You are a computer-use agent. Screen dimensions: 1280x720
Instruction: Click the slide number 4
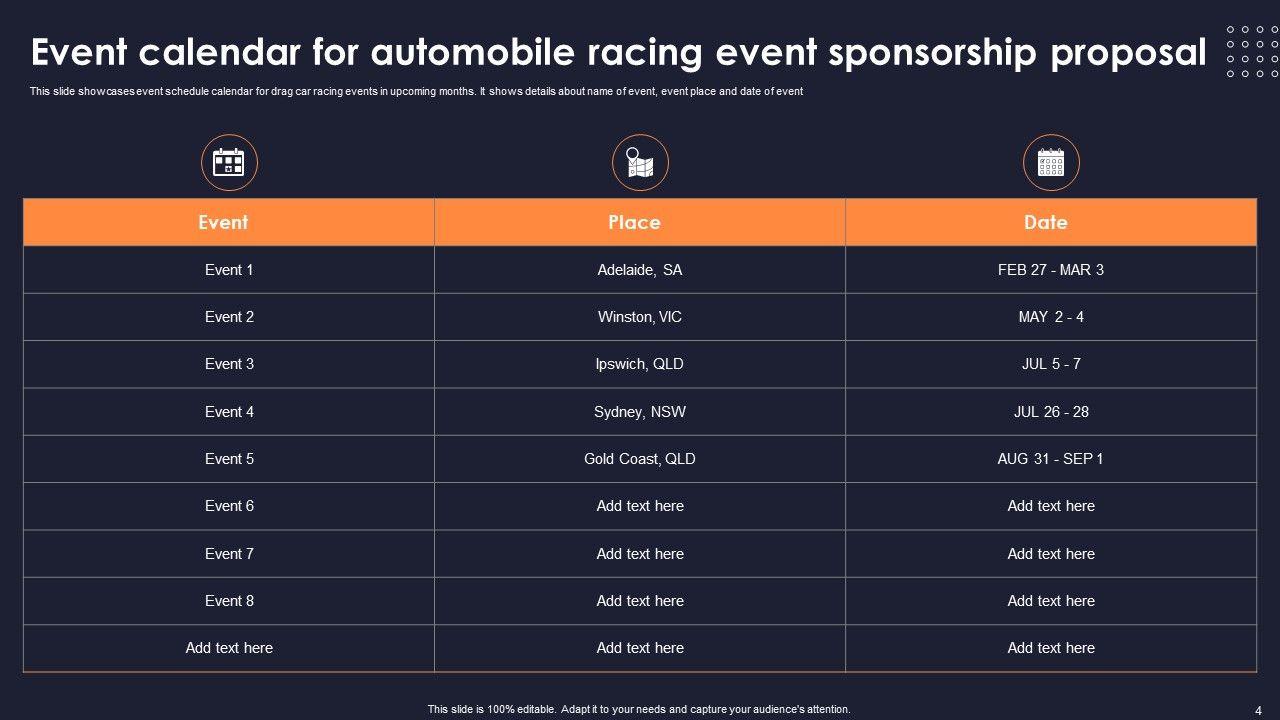tap(1258, 710)
